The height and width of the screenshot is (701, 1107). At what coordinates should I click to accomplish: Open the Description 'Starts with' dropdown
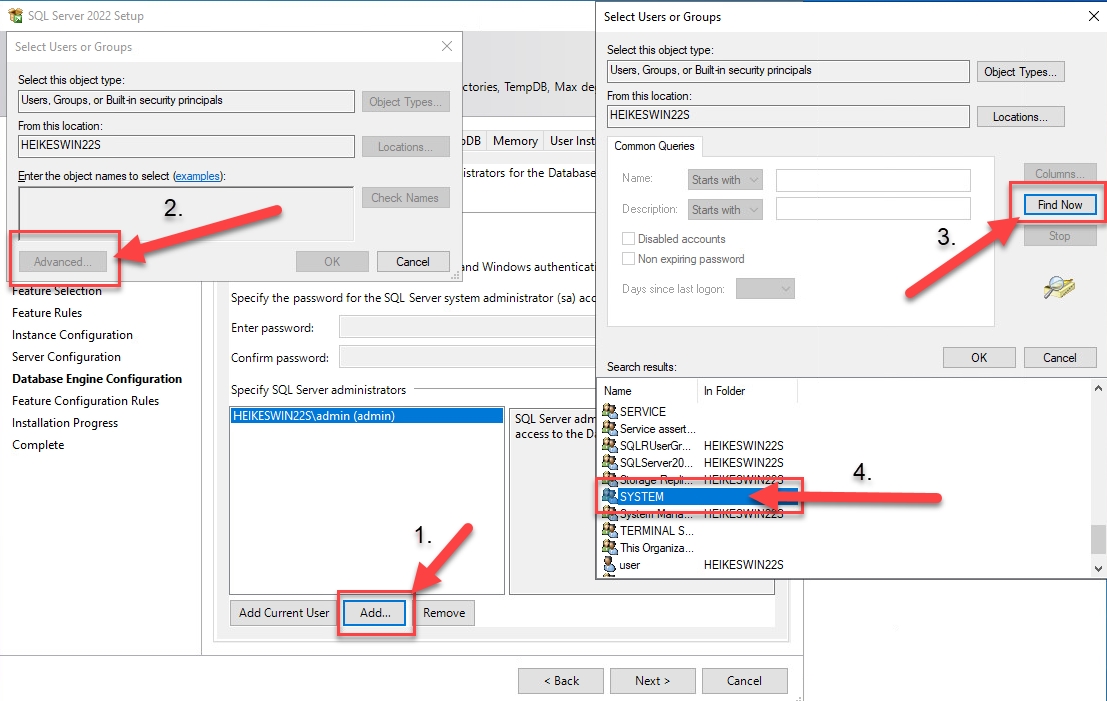tap(725, 209)
